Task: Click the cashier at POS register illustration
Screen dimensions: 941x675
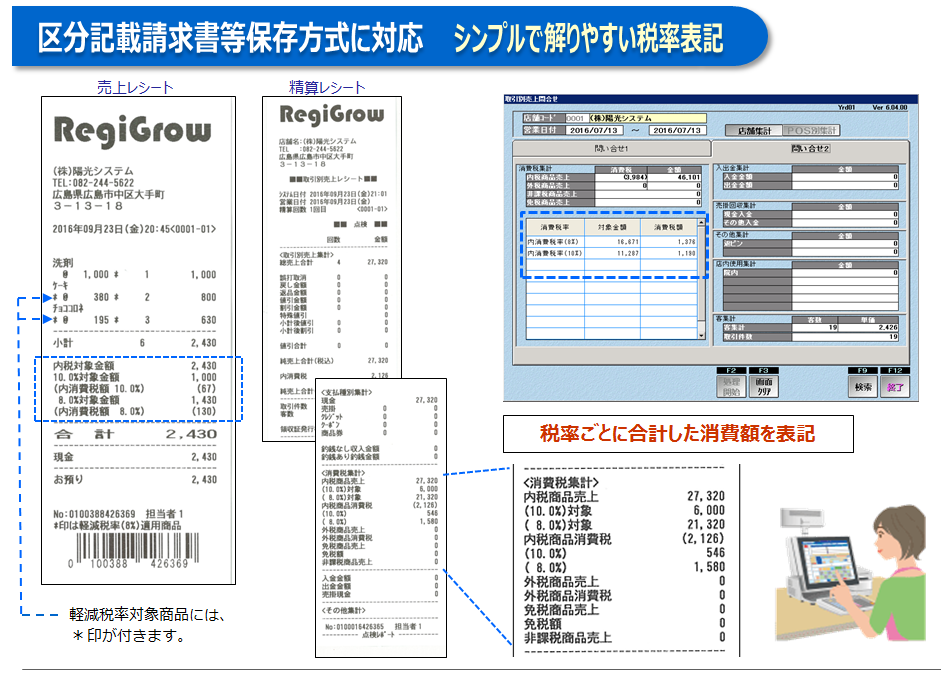Action: point(851,573)
